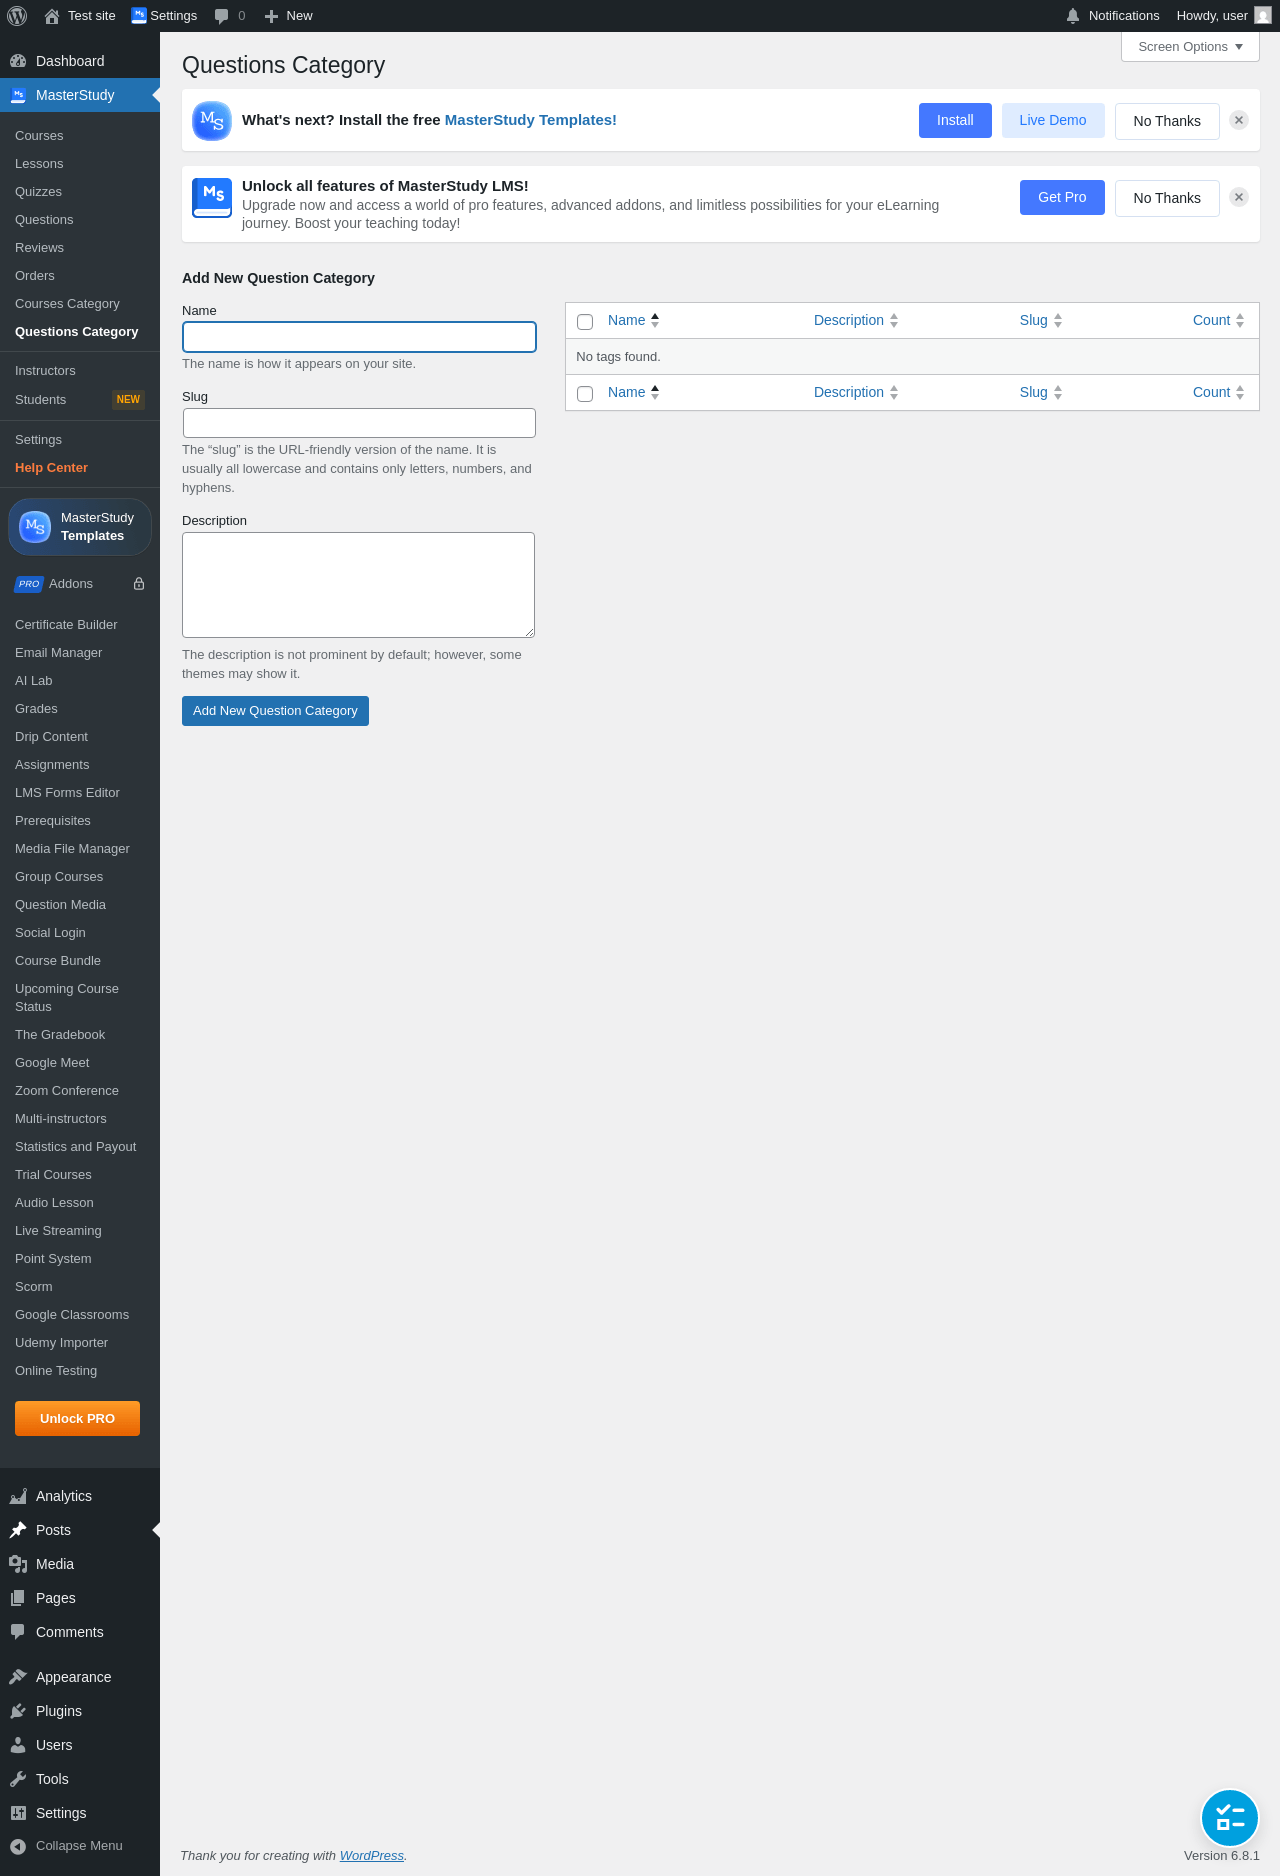The height and width of the screenshot is (1876, 1280).
Task: Sort by Description in table header
Action: [856, 320]
